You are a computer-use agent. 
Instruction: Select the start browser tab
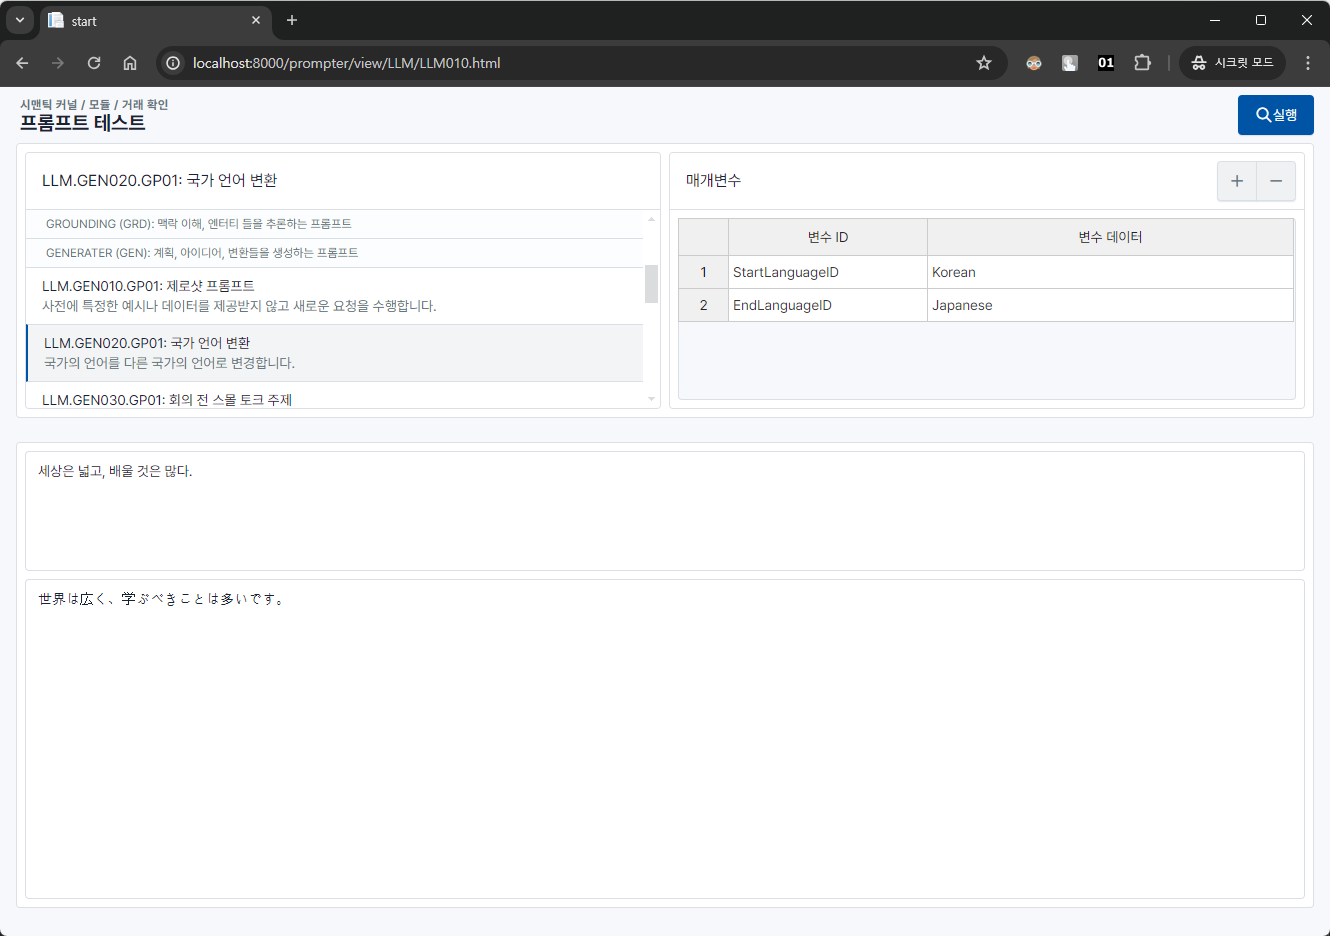click(155, 21)
